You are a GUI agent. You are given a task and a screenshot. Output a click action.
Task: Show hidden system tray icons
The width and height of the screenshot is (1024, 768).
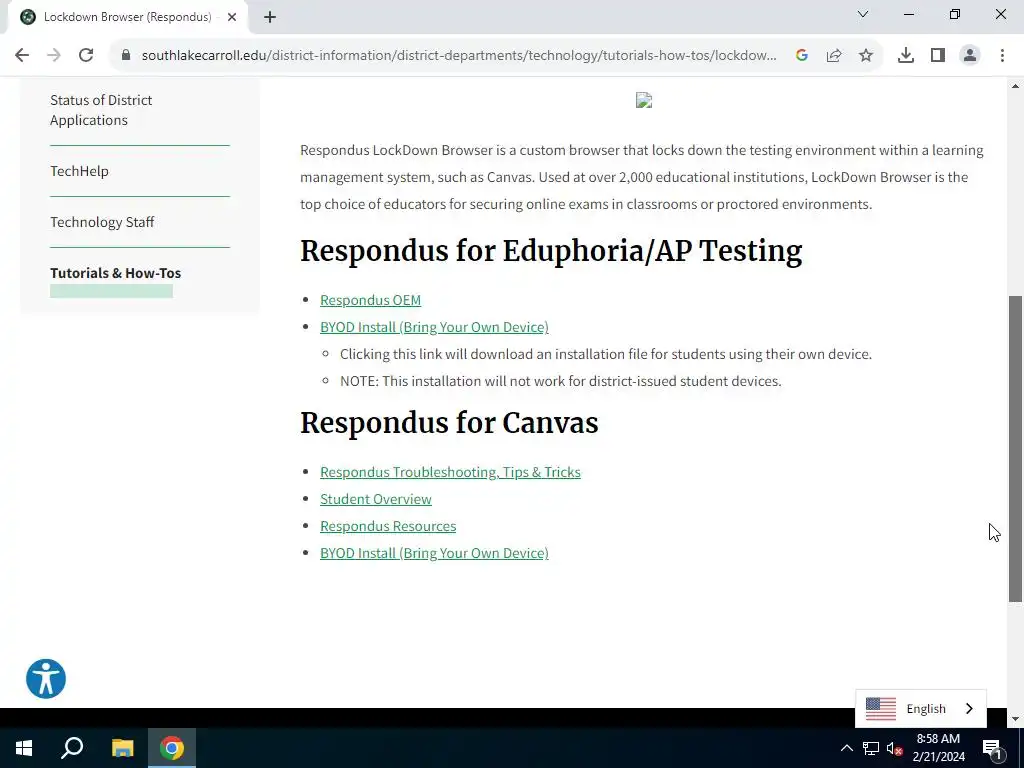pyautogui.click(x=846, y=748)
